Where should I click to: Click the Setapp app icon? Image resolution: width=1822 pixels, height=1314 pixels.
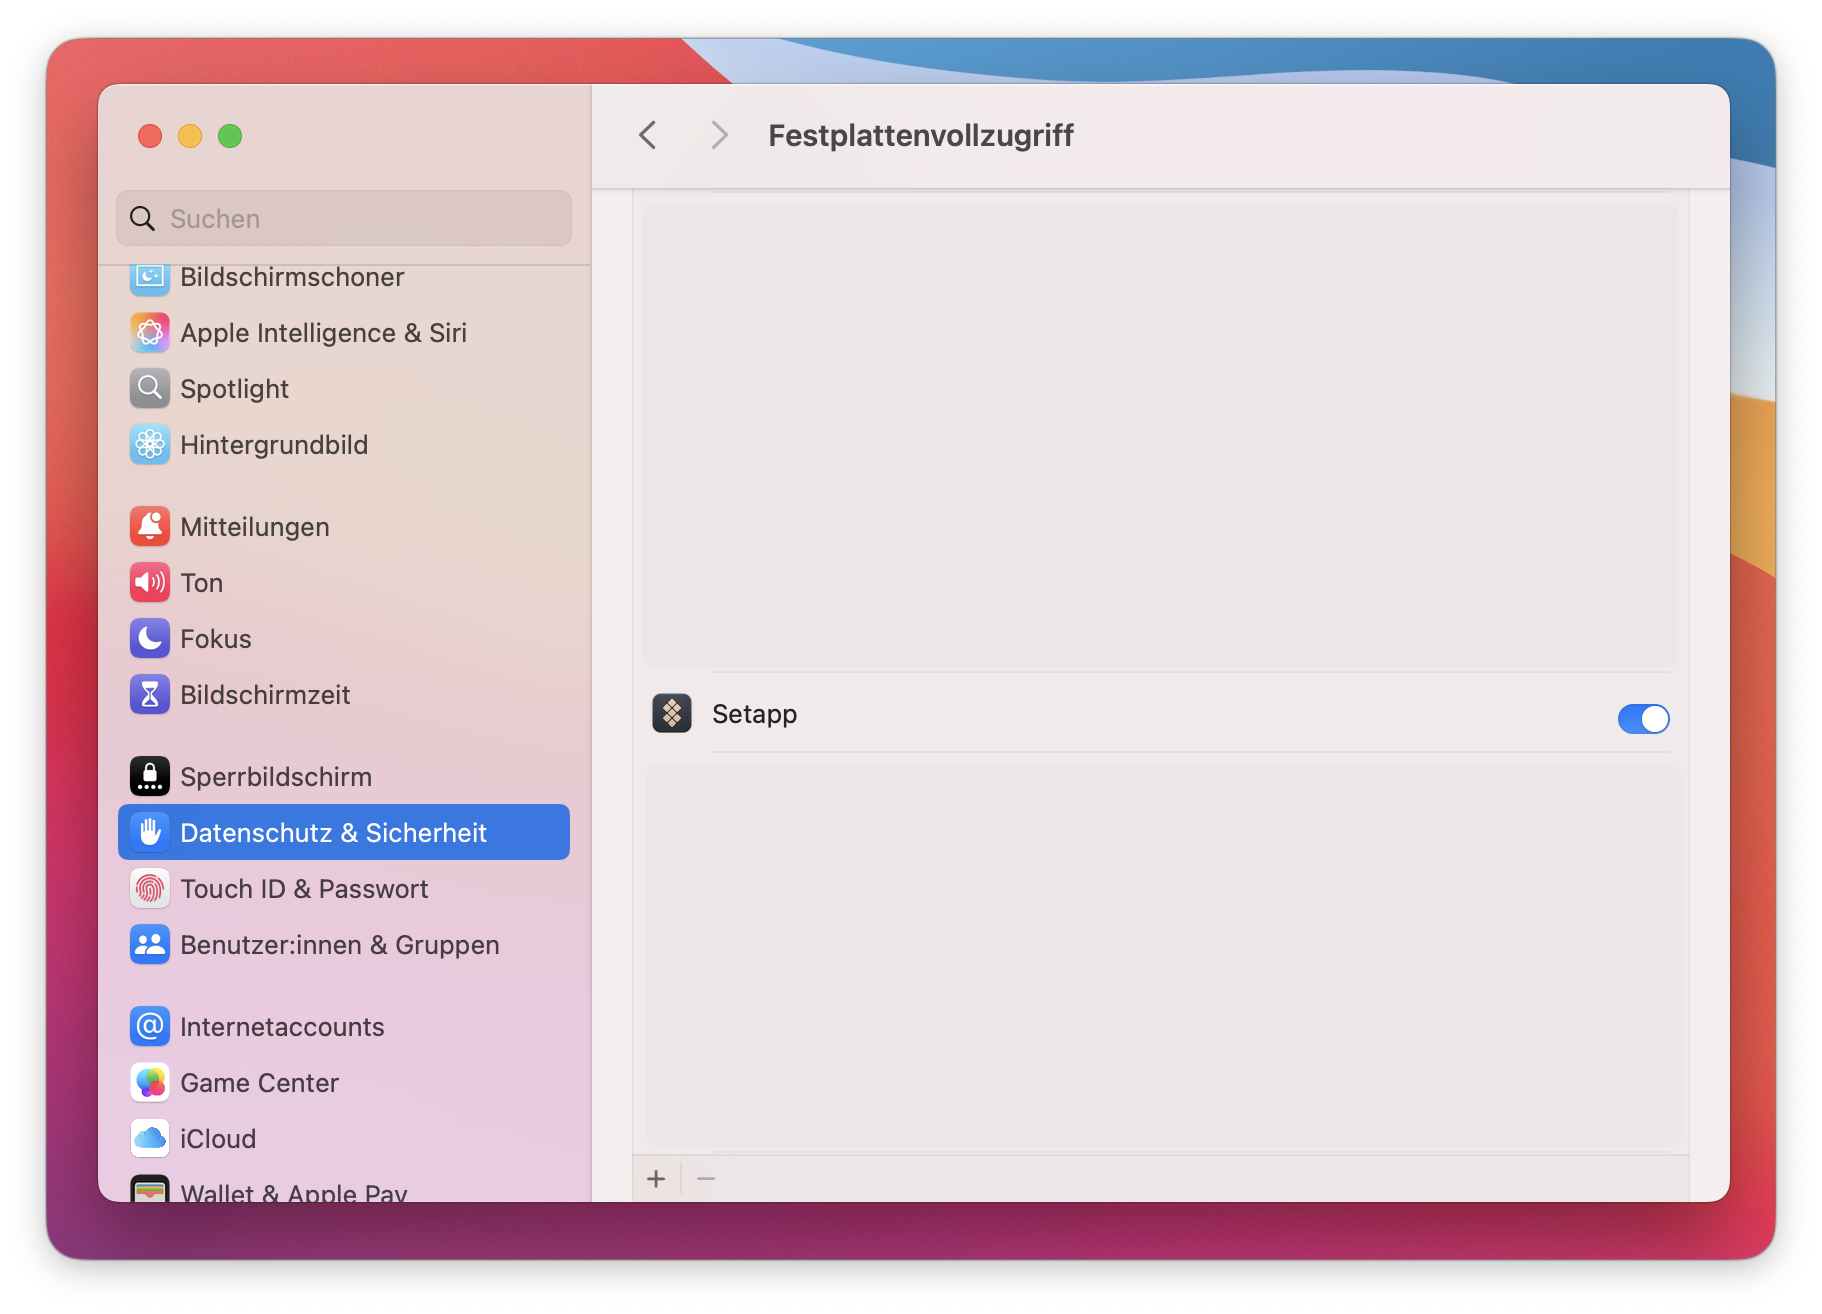672,713
